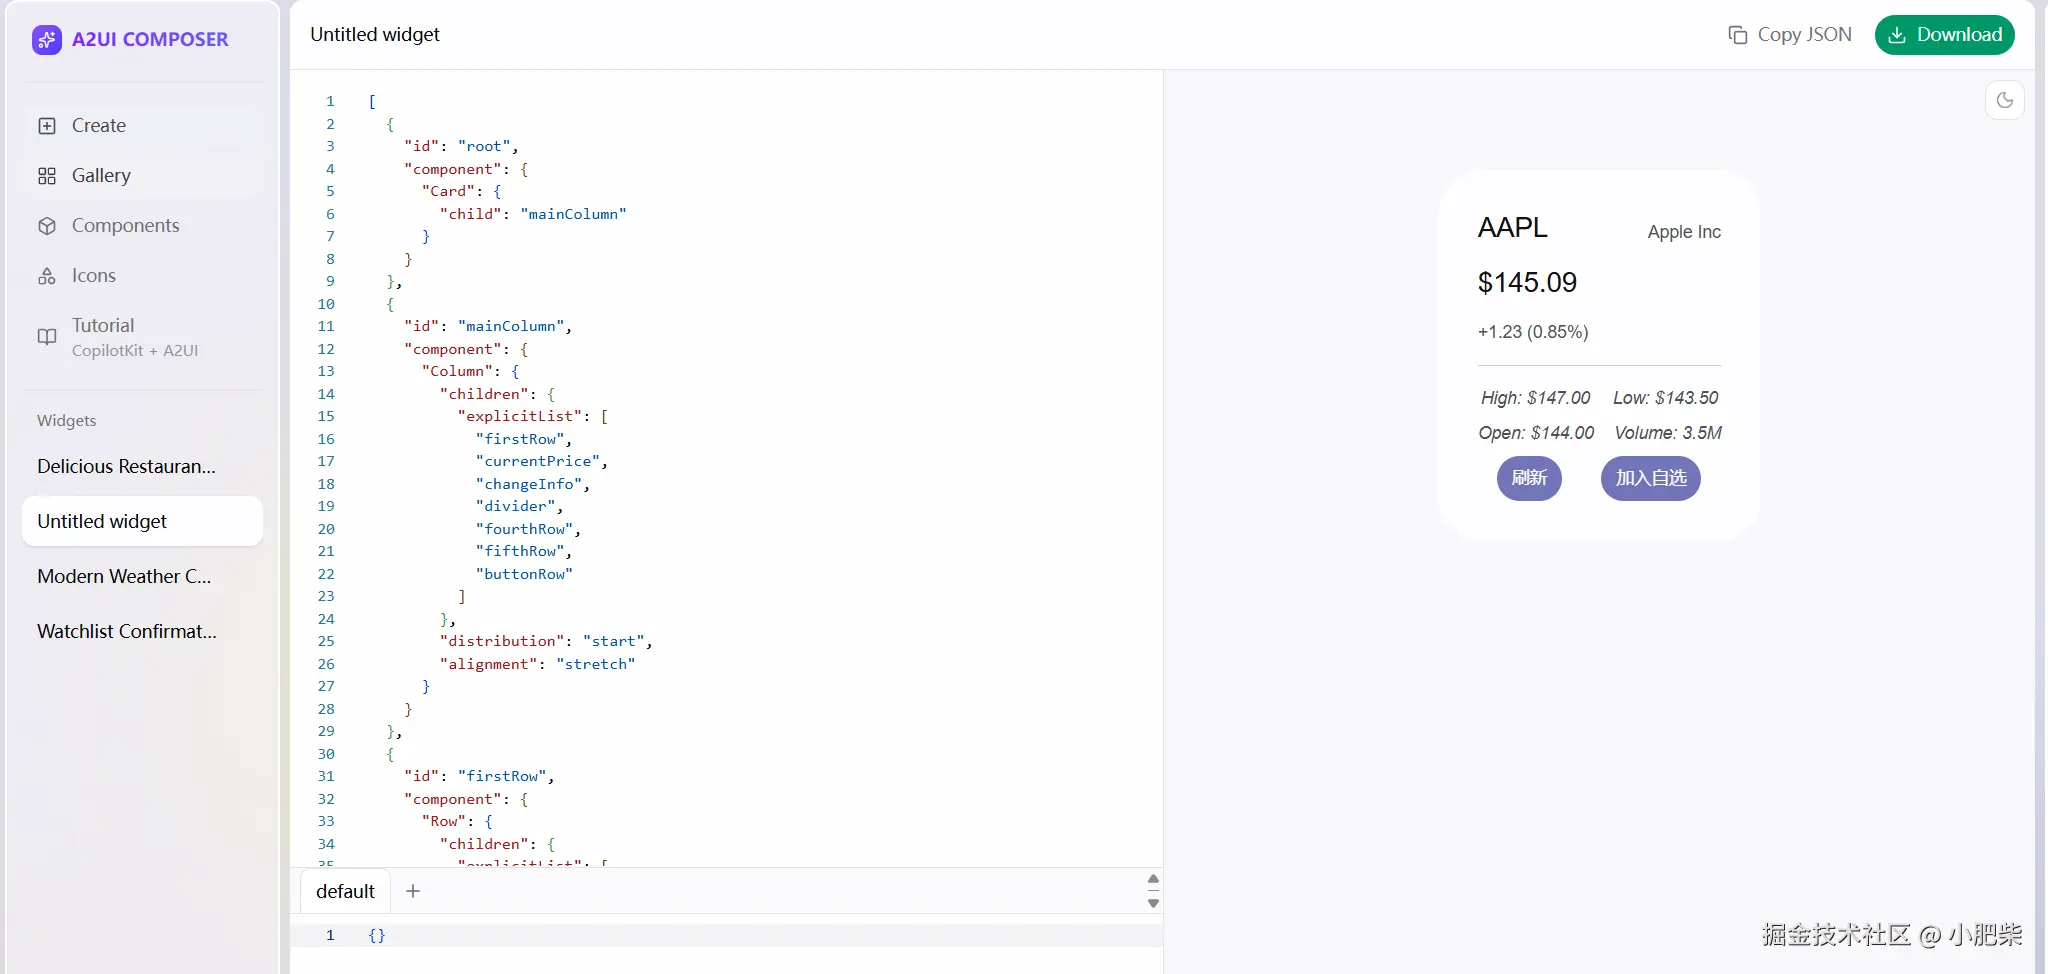Image resolution: width=2048 pixels, height=974 pixels.
Task: Add a new data tab with plus icon
Action: click(x=413, y=890)
